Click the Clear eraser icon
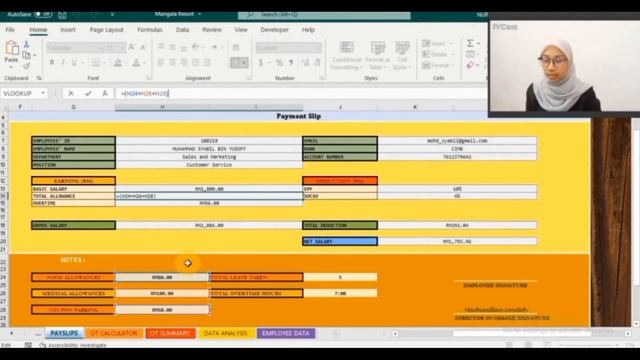 coord(470,65)
